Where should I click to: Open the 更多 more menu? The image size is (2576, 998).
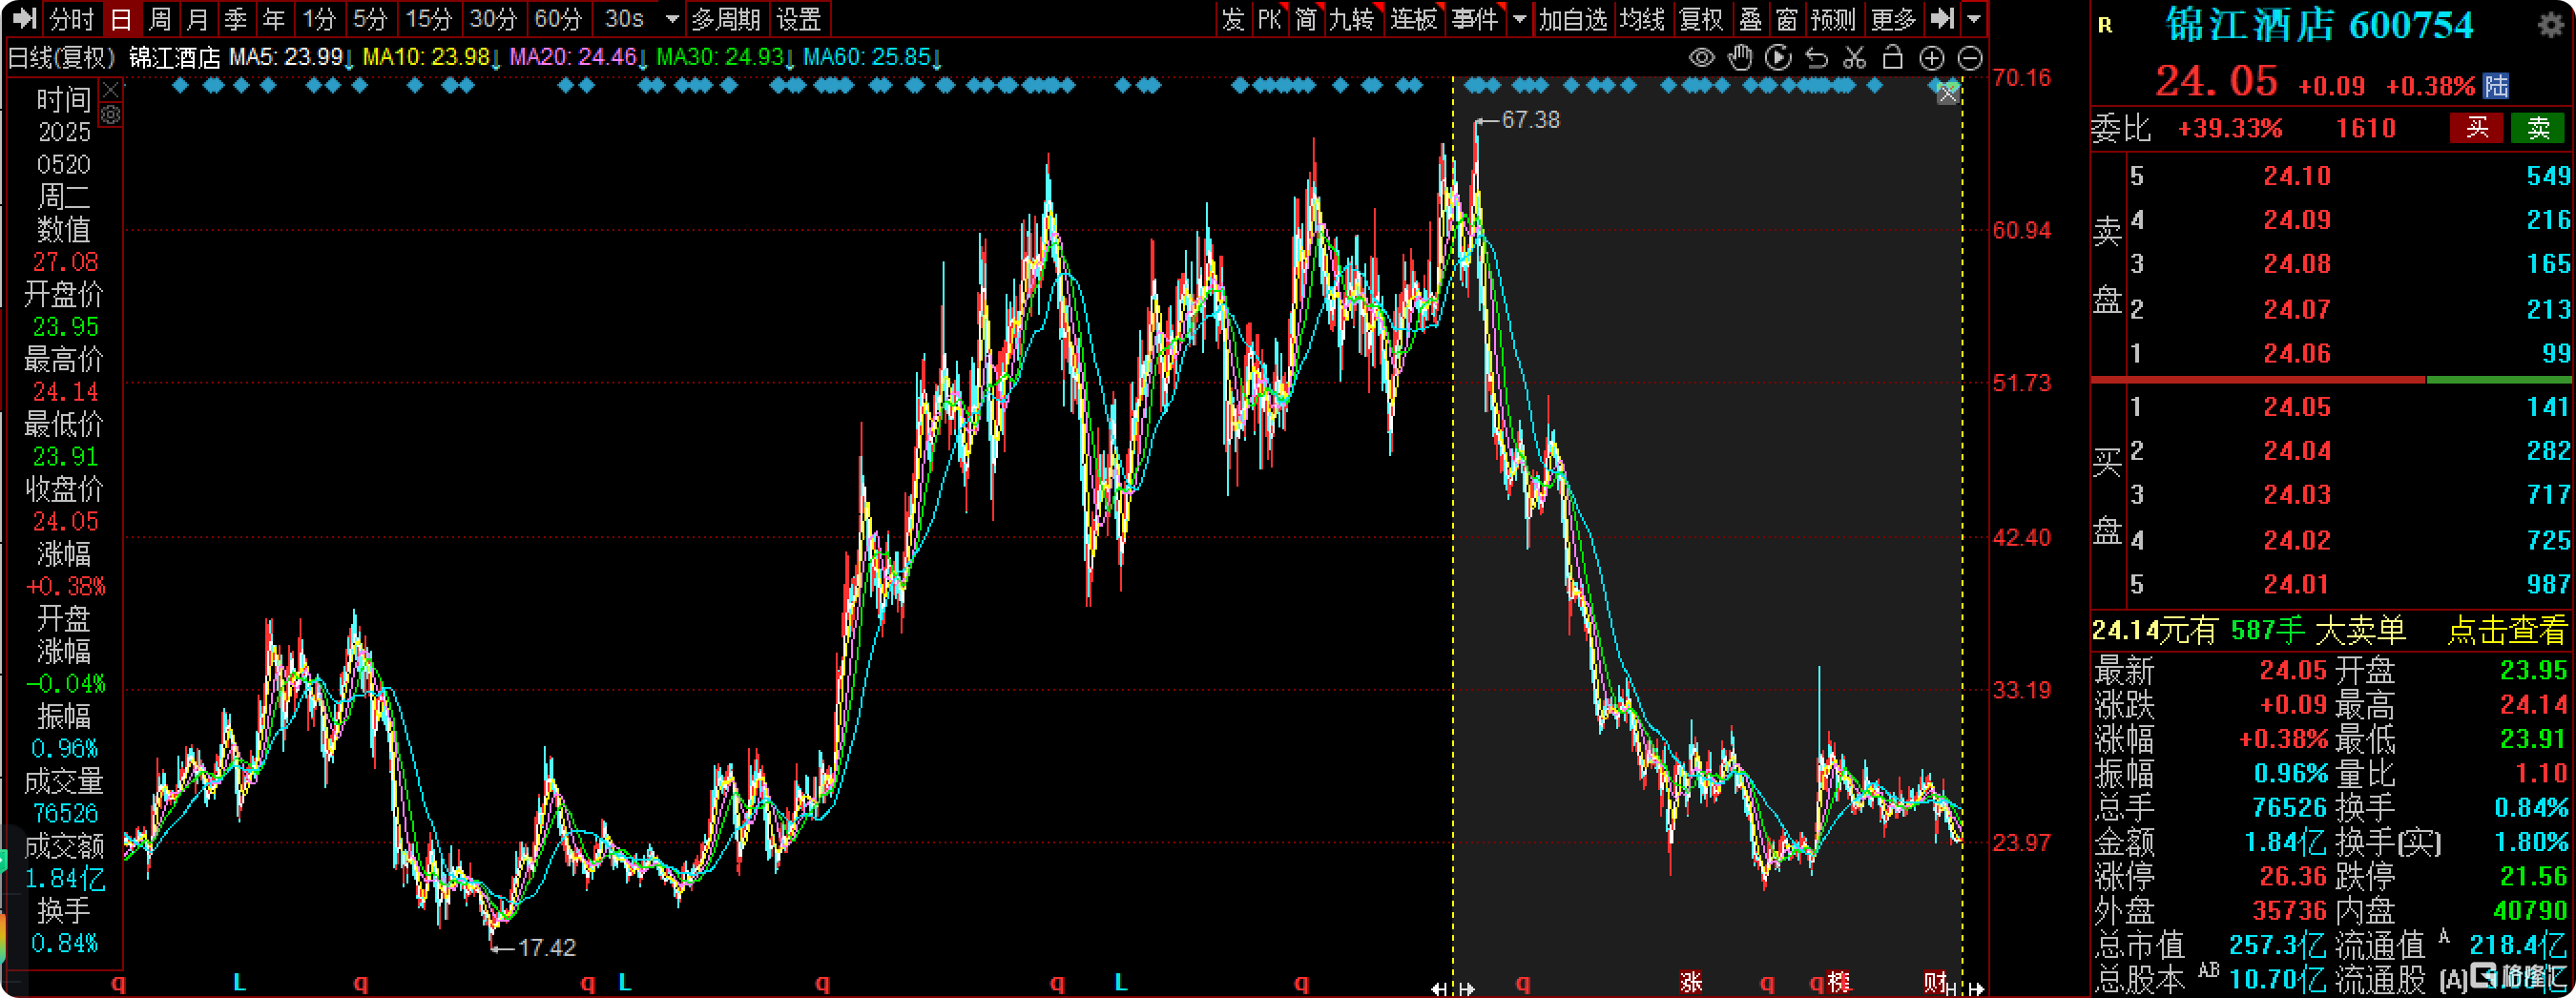click(x=1893, y=18)
